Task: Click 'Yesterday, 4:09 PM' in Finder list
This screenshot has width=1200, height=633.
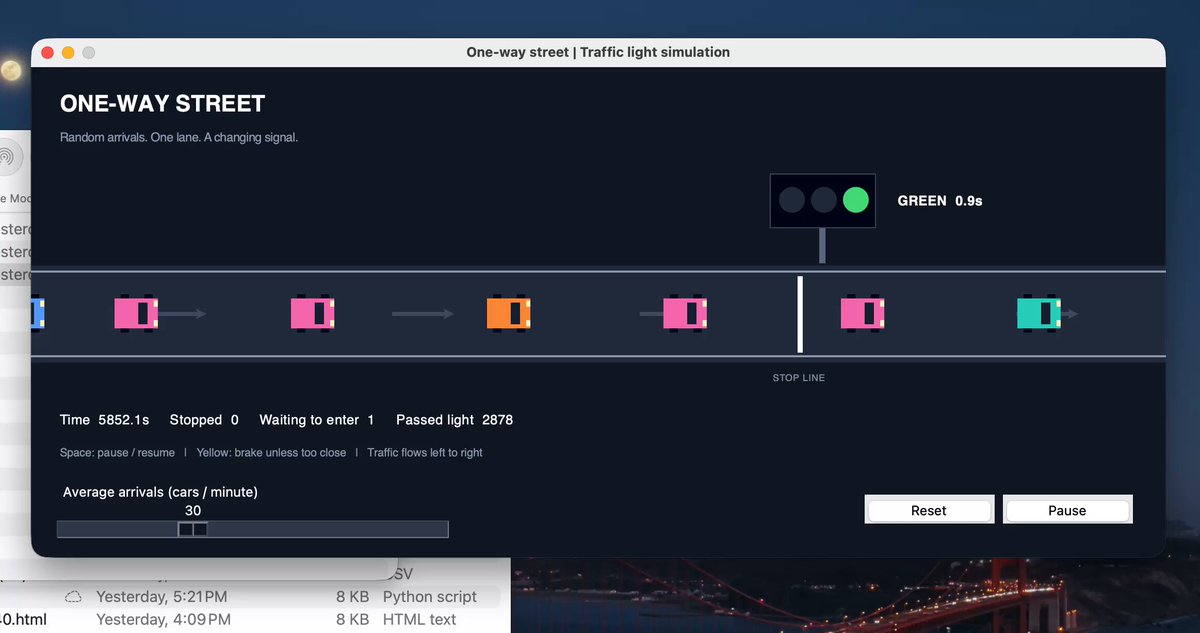Action: (x=163, y=620)
